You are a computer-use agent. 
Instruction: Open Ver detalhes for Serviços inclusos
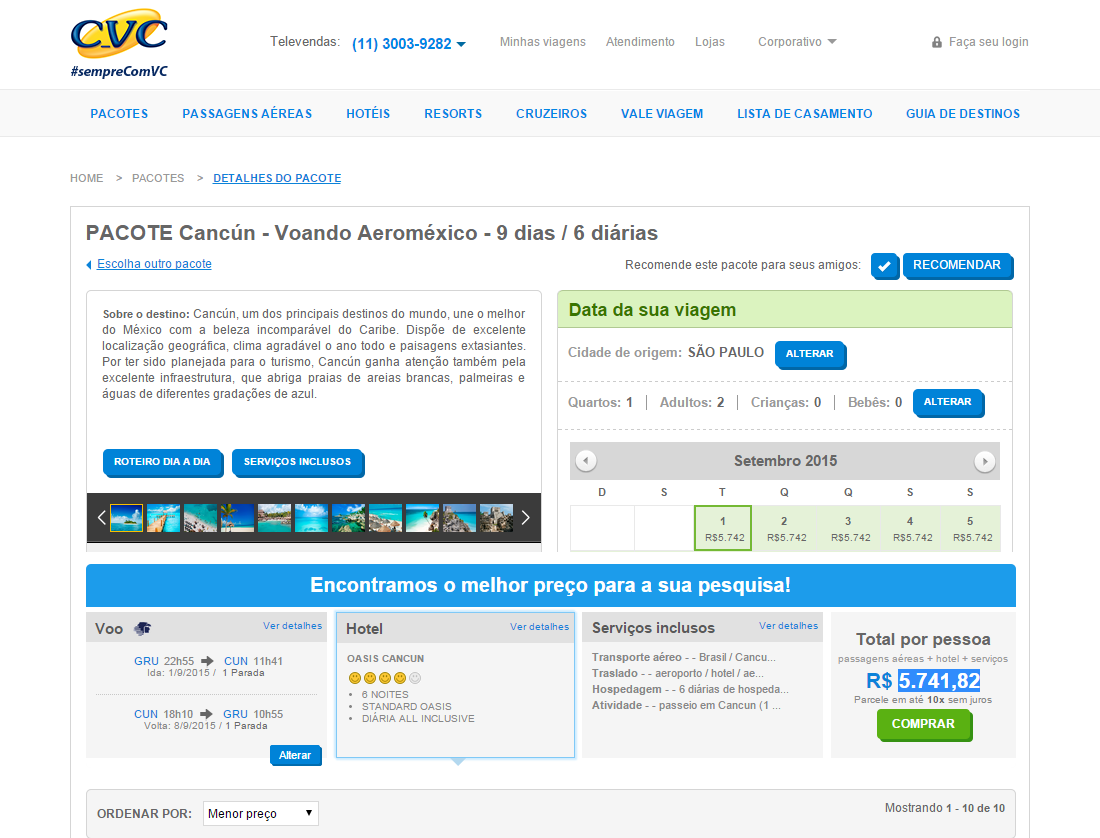pos(789,626)
